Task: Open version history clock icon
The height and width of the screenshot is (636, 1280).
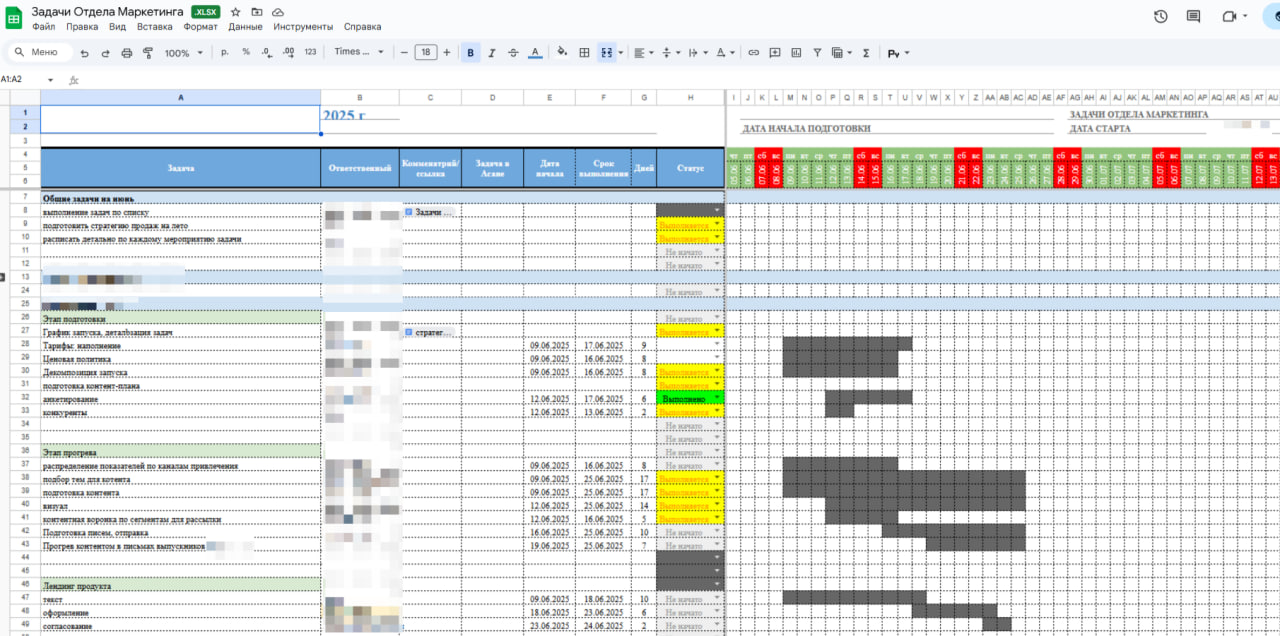Action: pos(1161,17)
